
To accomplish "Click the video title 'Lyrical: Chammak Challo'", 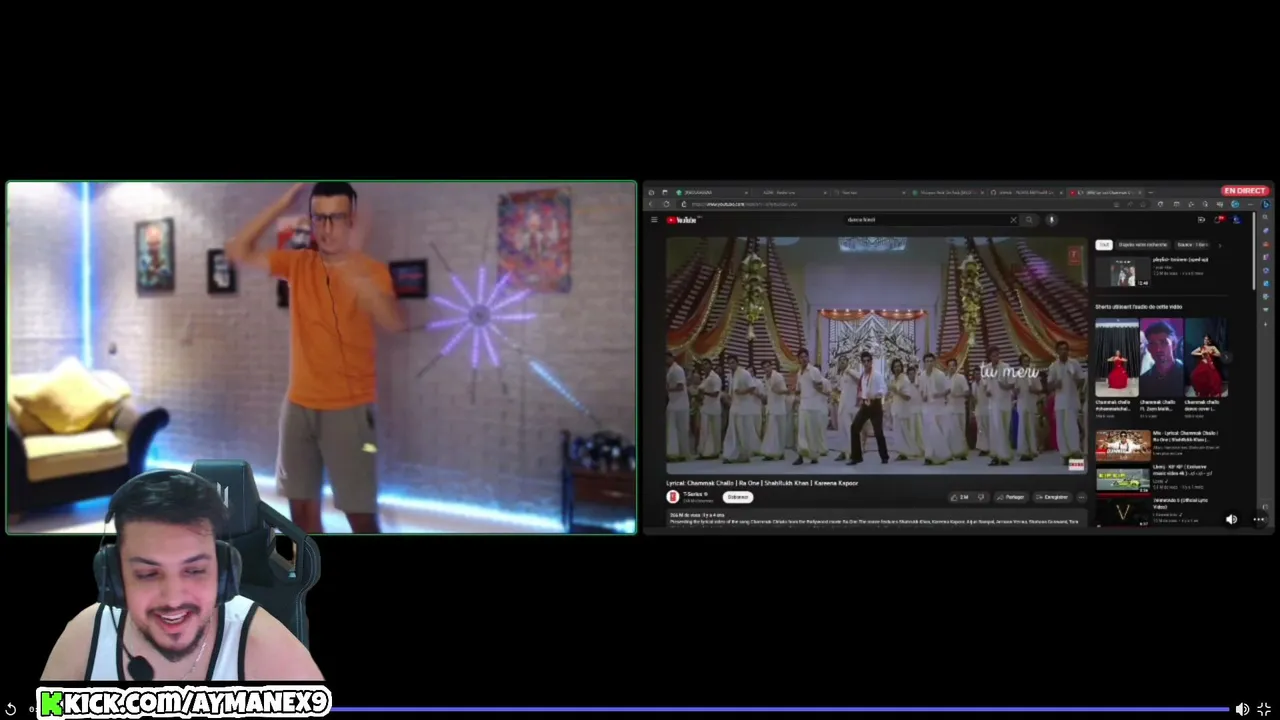I will pos(762,483).
